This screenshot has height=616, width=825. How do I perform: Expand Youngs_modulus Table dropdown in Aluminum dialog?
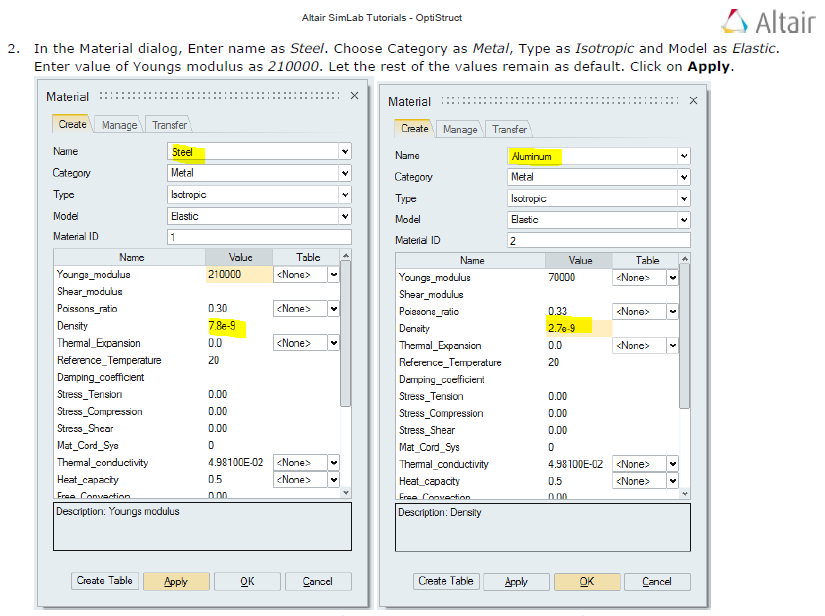tap(672, 278)
